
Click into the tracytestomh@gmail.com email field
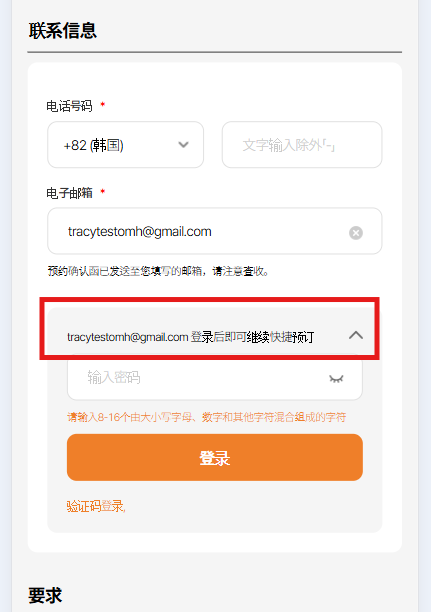[x=214, y=231]
